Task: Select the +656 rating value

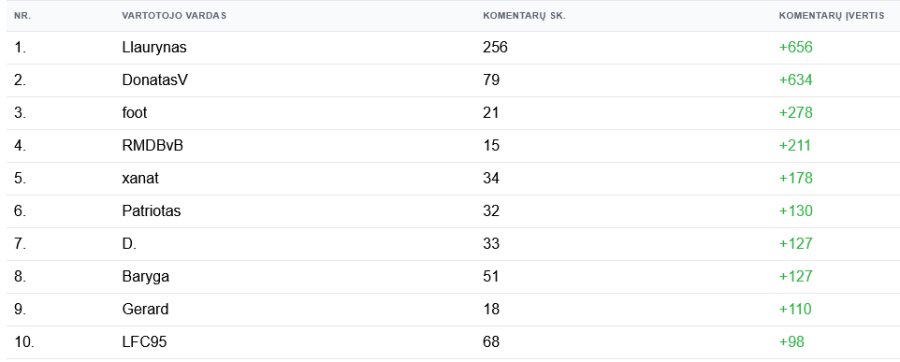Action: (x=796, y=47)
